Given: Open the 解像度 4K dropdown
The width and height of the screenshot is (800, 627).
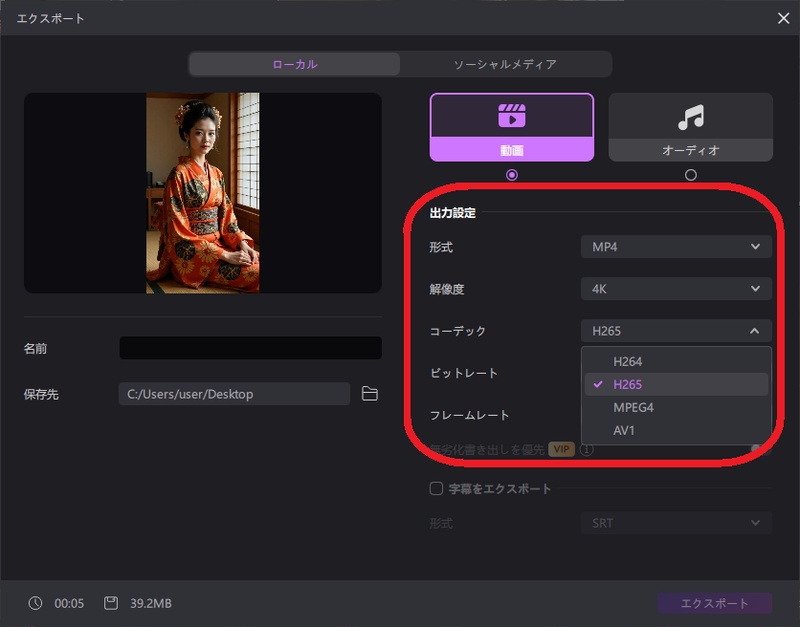Looking at the screenshot, I should (x=676, y=288).
